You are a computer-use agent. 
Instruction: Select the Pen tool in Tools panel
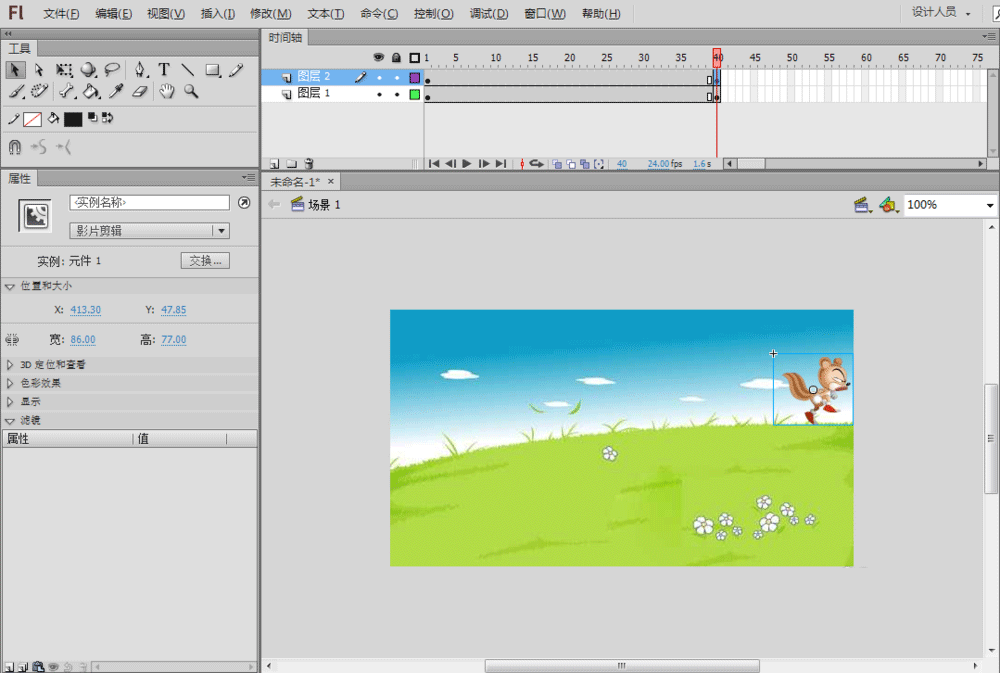[x=140, y=70]
